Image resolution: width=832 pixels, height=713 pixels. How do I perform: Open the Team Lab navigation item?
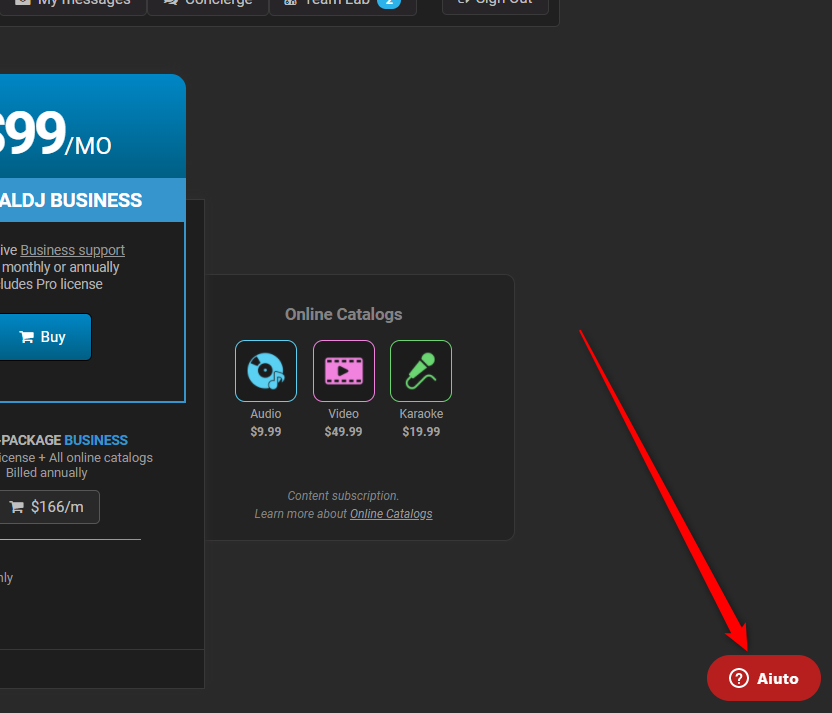[343, 4]
